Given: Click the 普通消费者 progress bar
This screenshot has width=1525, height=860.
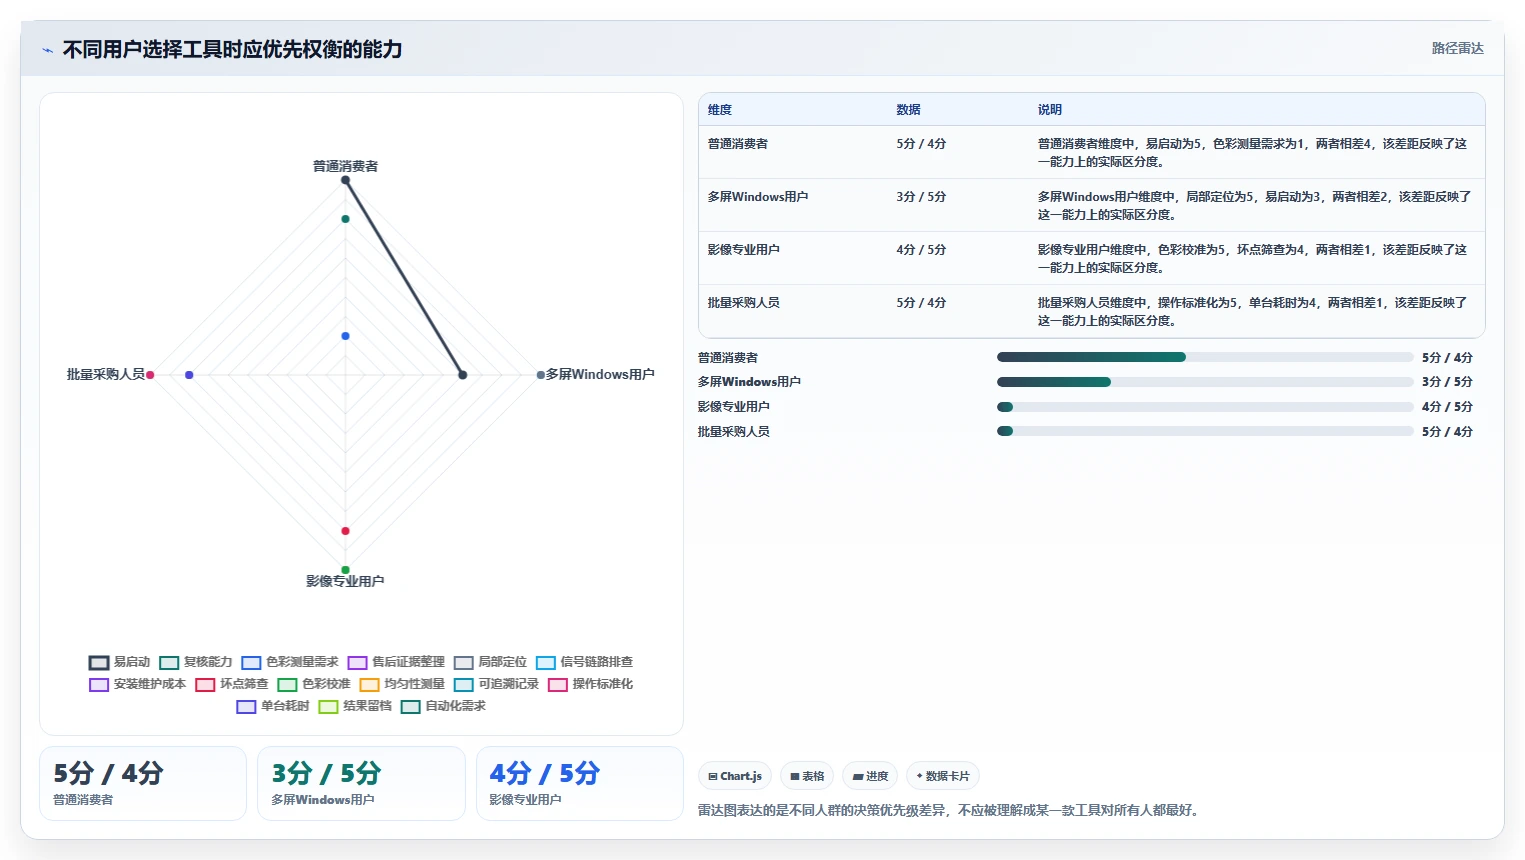Looking at the screenshot, I should pos(1205,357).
